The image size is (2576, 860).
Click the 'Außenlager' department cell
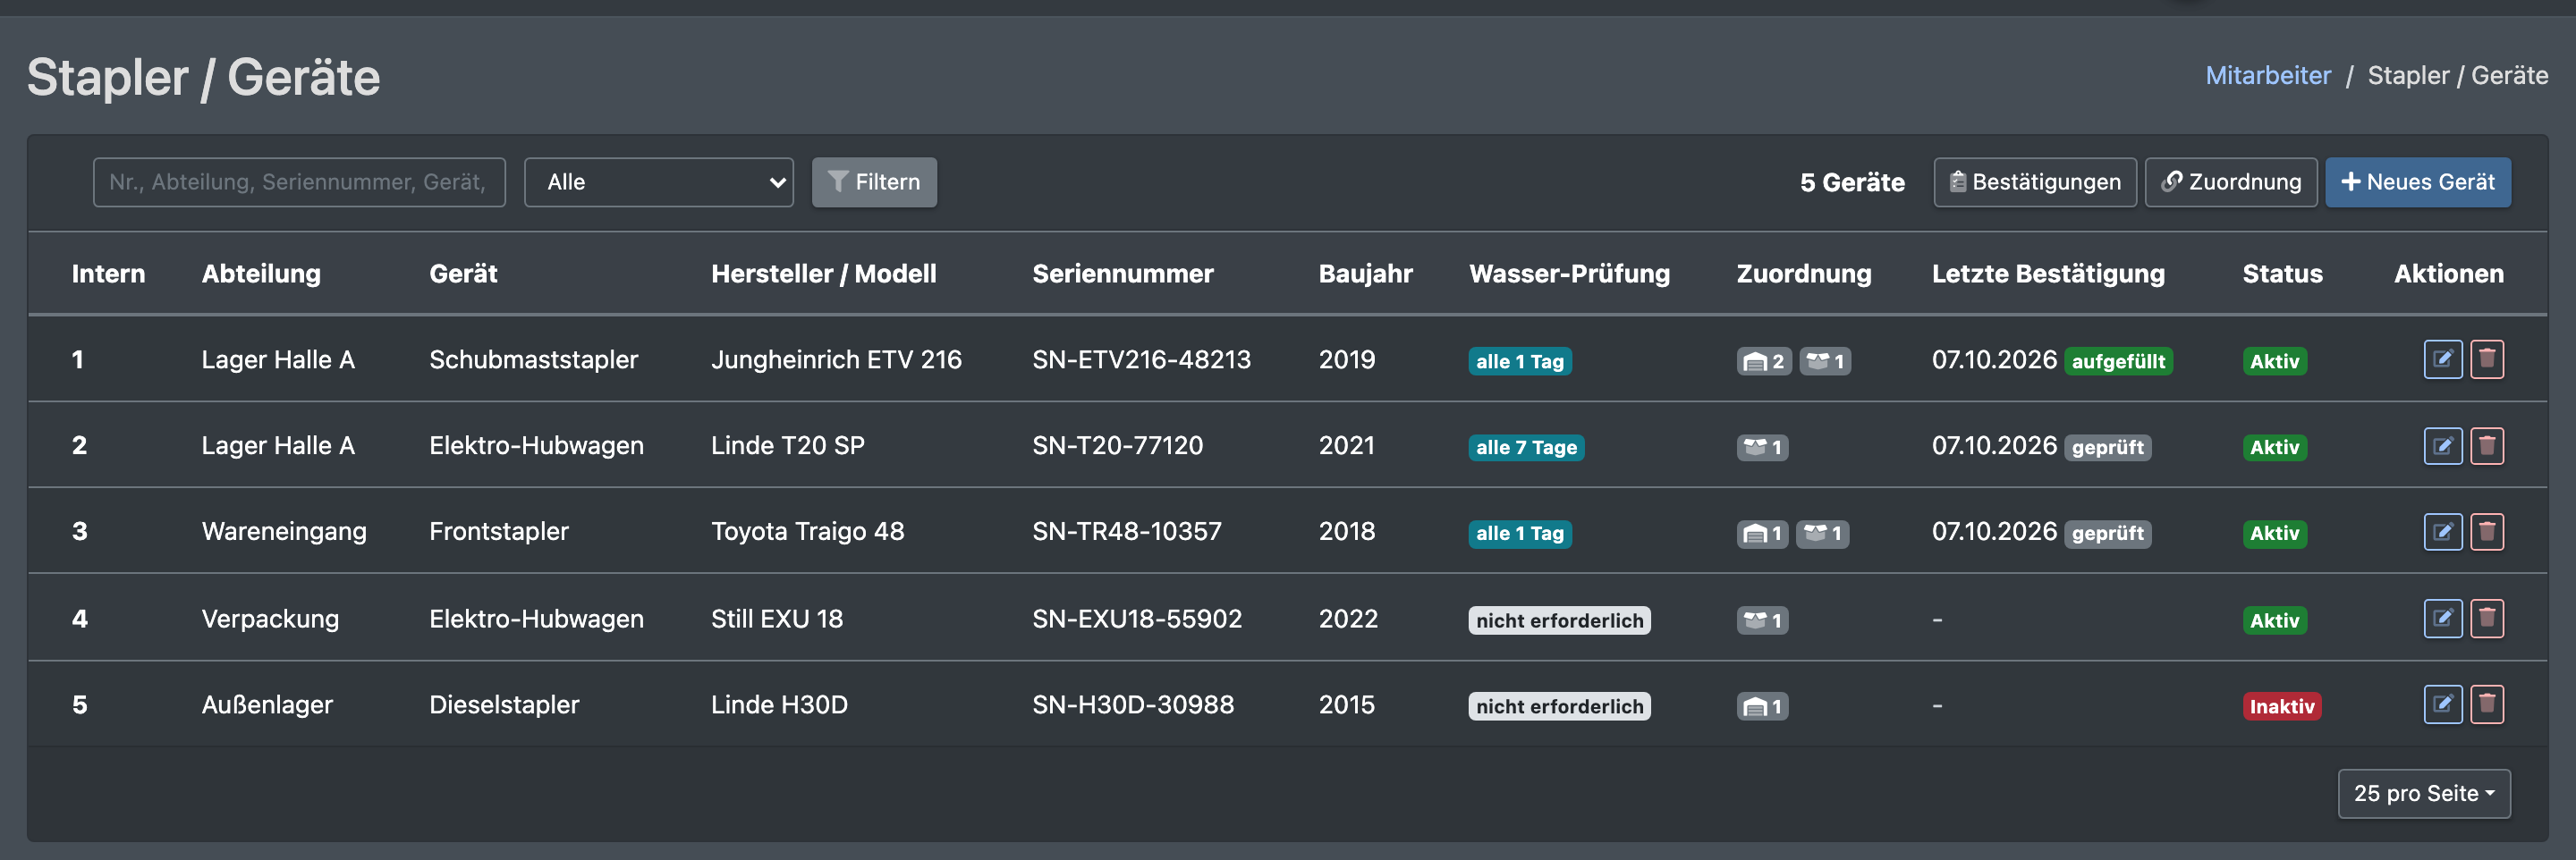tap(266, 704)
